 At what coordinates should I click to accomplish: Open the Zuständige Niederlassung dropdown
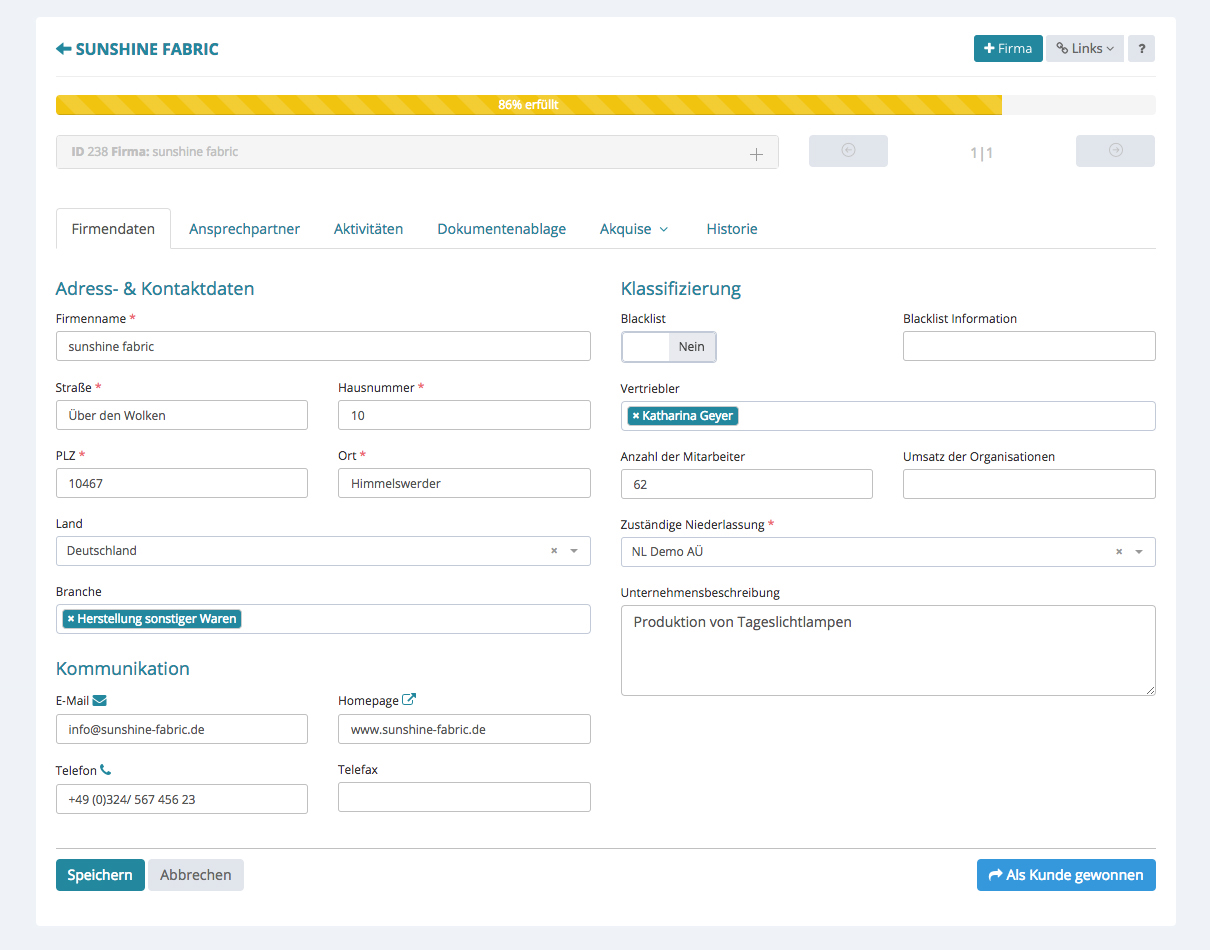[1139, 552]
